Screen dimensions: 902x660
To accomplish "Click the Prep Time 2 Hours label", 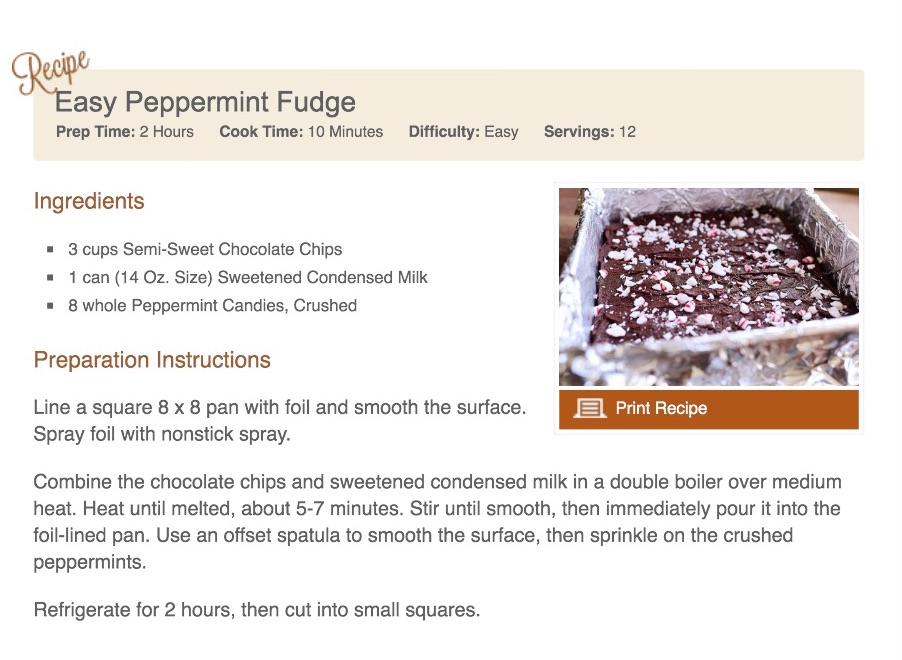I will tap(125, 132).
